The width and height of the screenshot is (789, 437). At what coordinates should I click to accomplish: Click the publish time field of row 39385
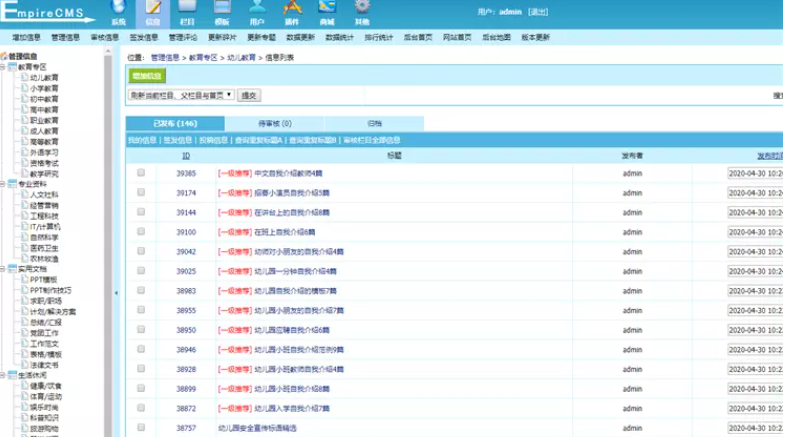757,173
